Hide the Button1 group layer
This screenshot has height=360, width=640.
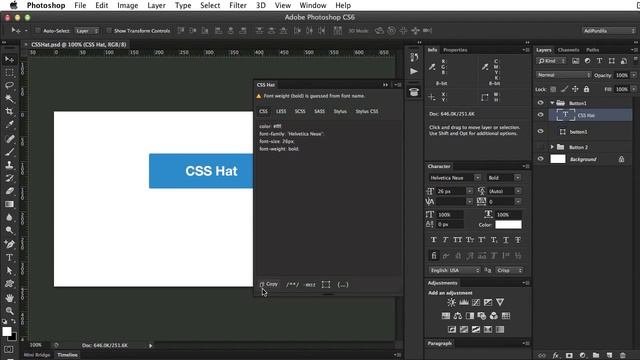click(540, 103)
